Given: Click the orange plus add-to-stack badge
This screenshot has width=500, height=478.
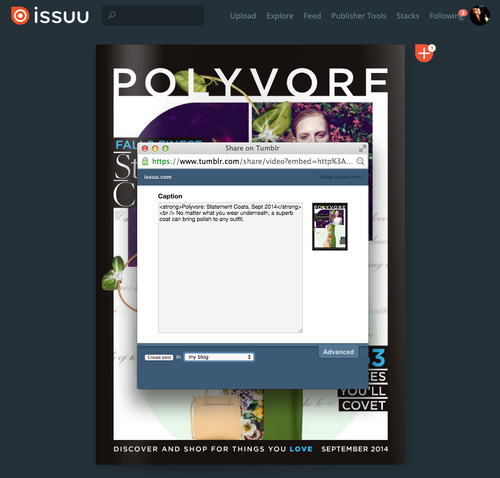Looking at the screenshot, I should click(424, 53).
